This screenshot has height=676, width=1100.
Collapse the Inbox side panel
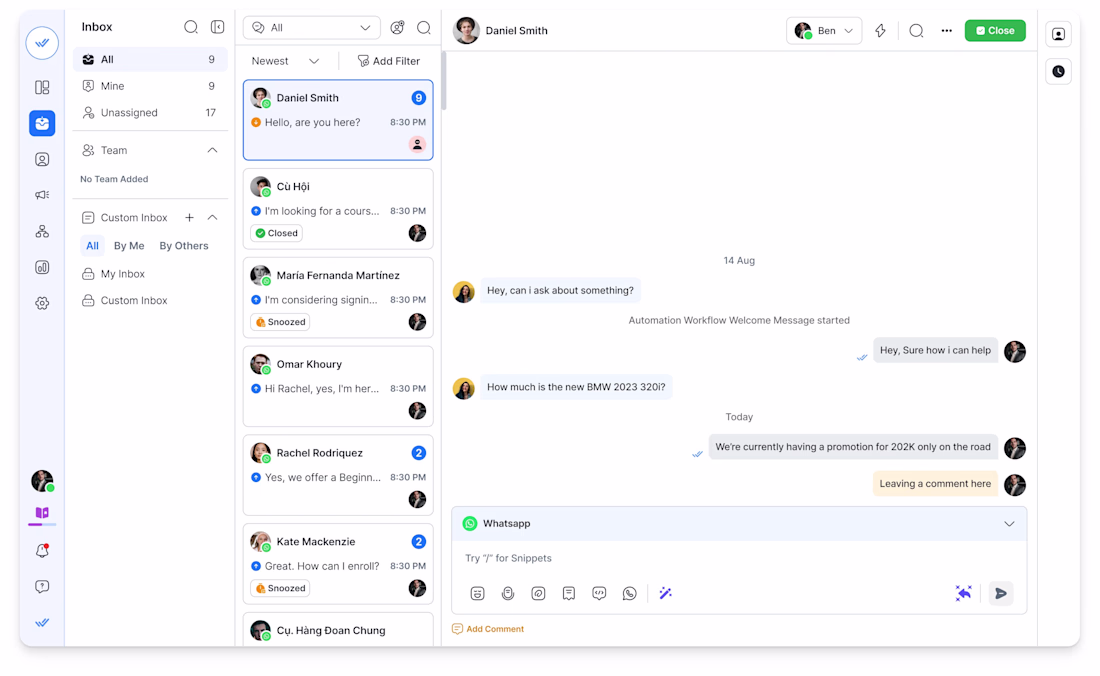pyautogui.click(x=217, y=27)
